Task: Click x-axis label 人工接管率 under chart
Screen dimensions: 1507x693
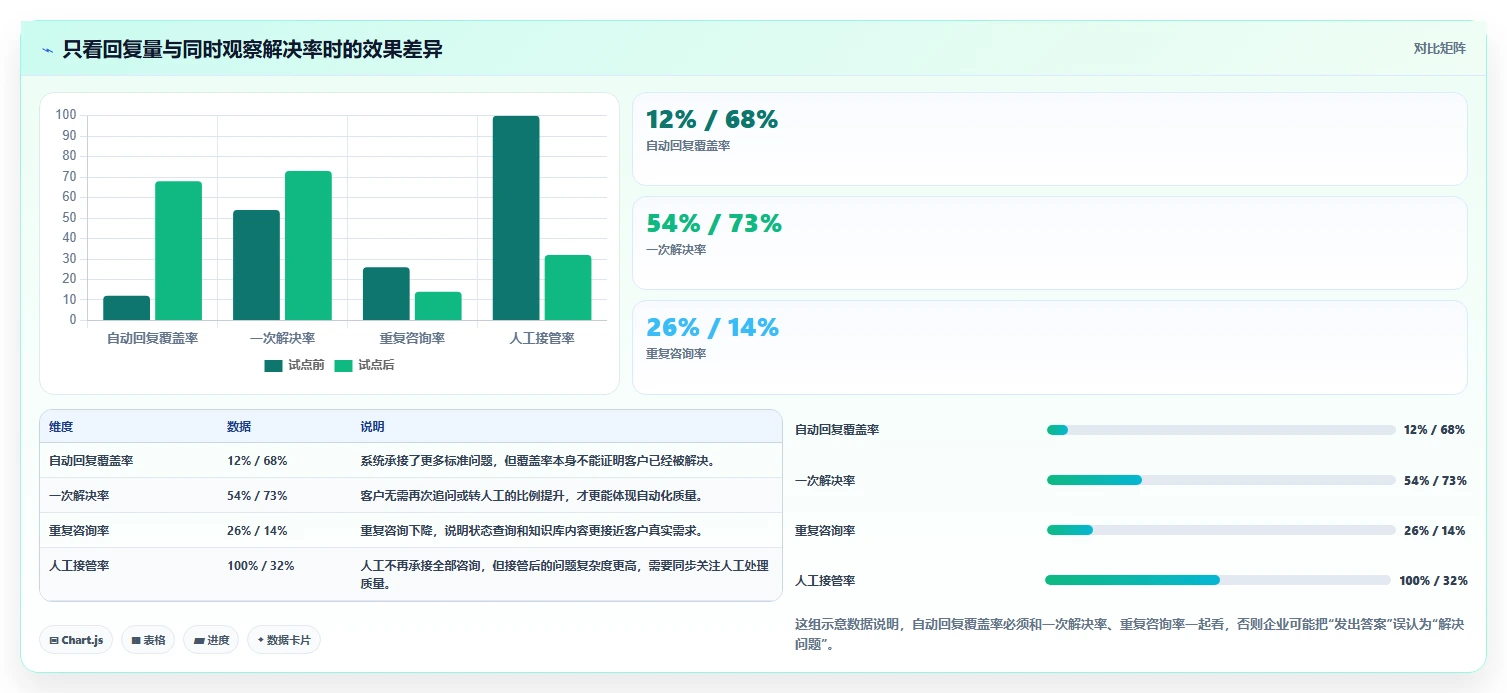Action: (542, 339)
